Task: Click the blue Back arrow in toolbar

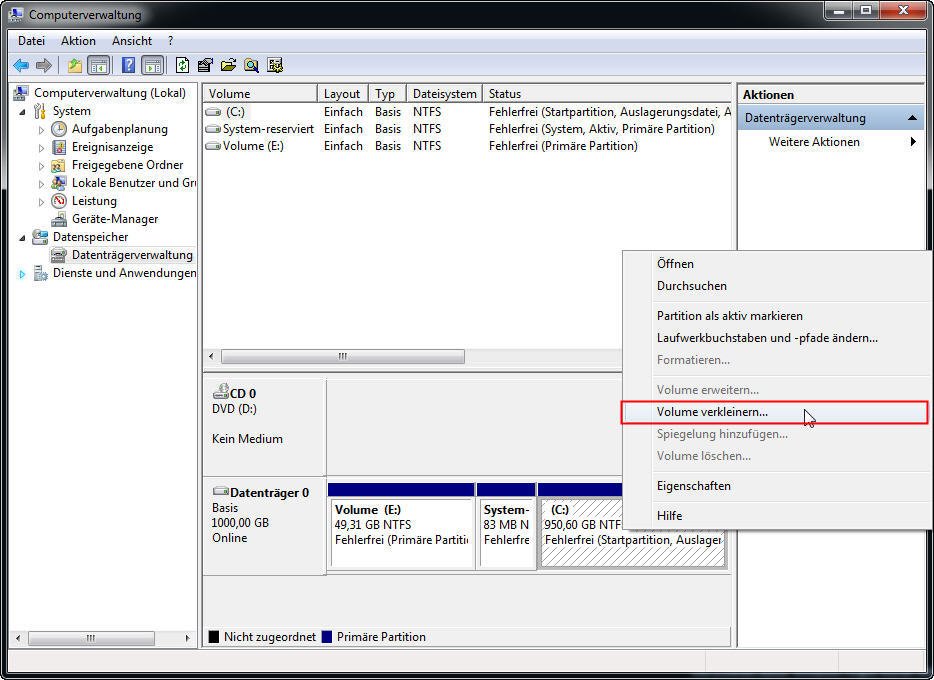Action: tap(21, 65)
